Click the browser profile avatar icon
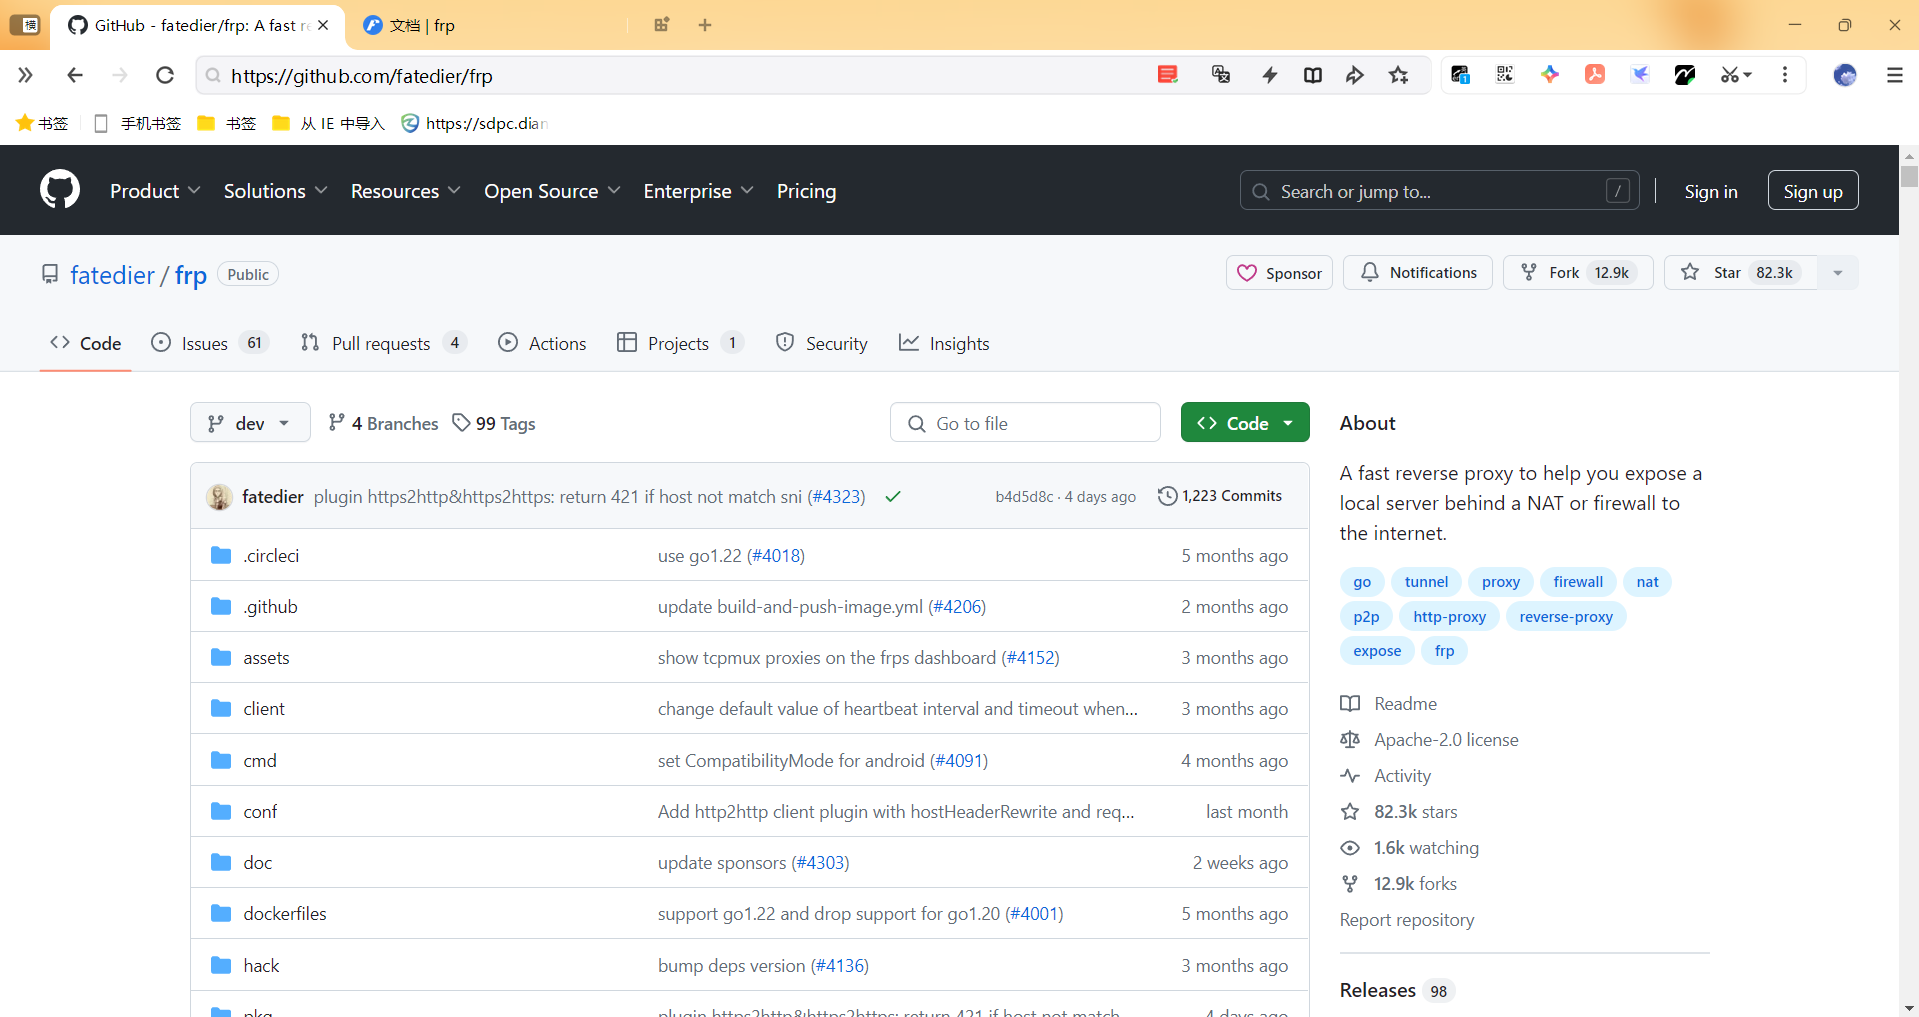The image size is (1919, 1017). 1845,75
